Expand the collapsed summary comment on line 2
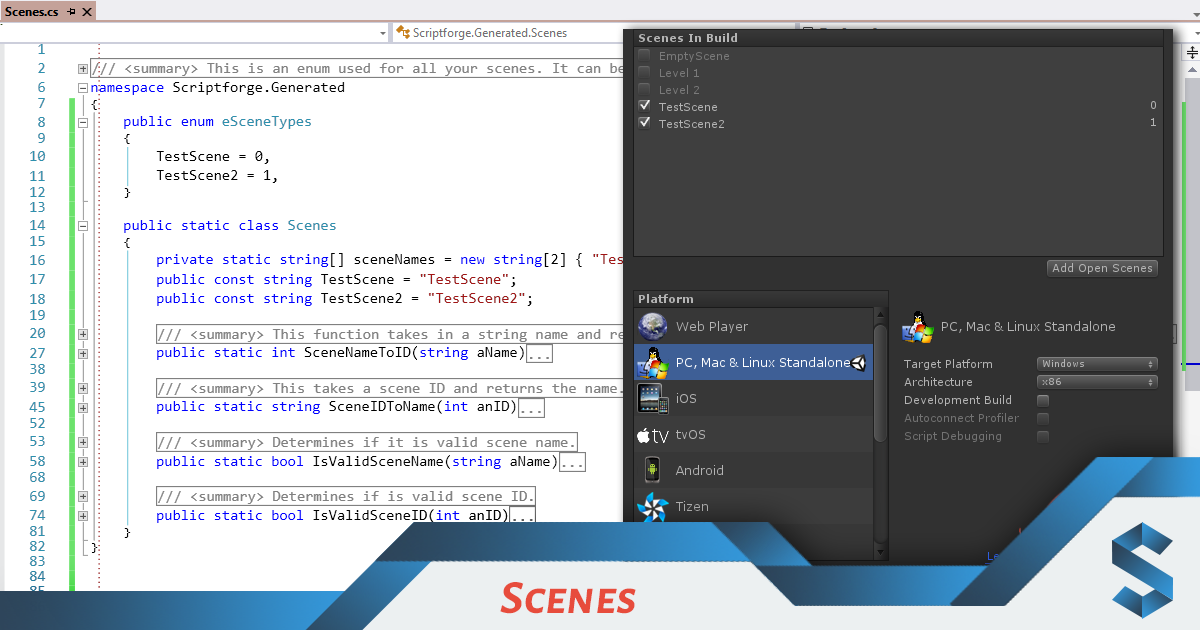The height and width of the screenshot is (630, 1200). pyautogui.click(x=83, y=69)
